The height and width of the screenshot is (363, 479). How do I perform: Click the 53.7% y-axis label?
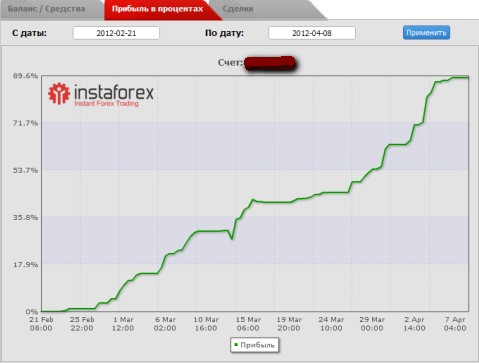25,170
